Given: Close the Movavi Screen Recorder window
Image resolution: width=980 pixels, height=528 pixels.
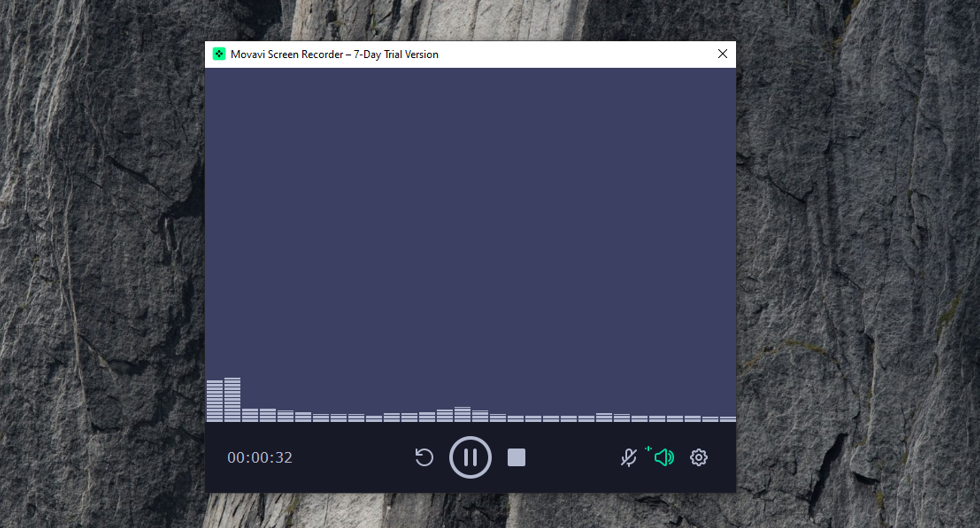Looking at the screenshot, I should (722, 54).
